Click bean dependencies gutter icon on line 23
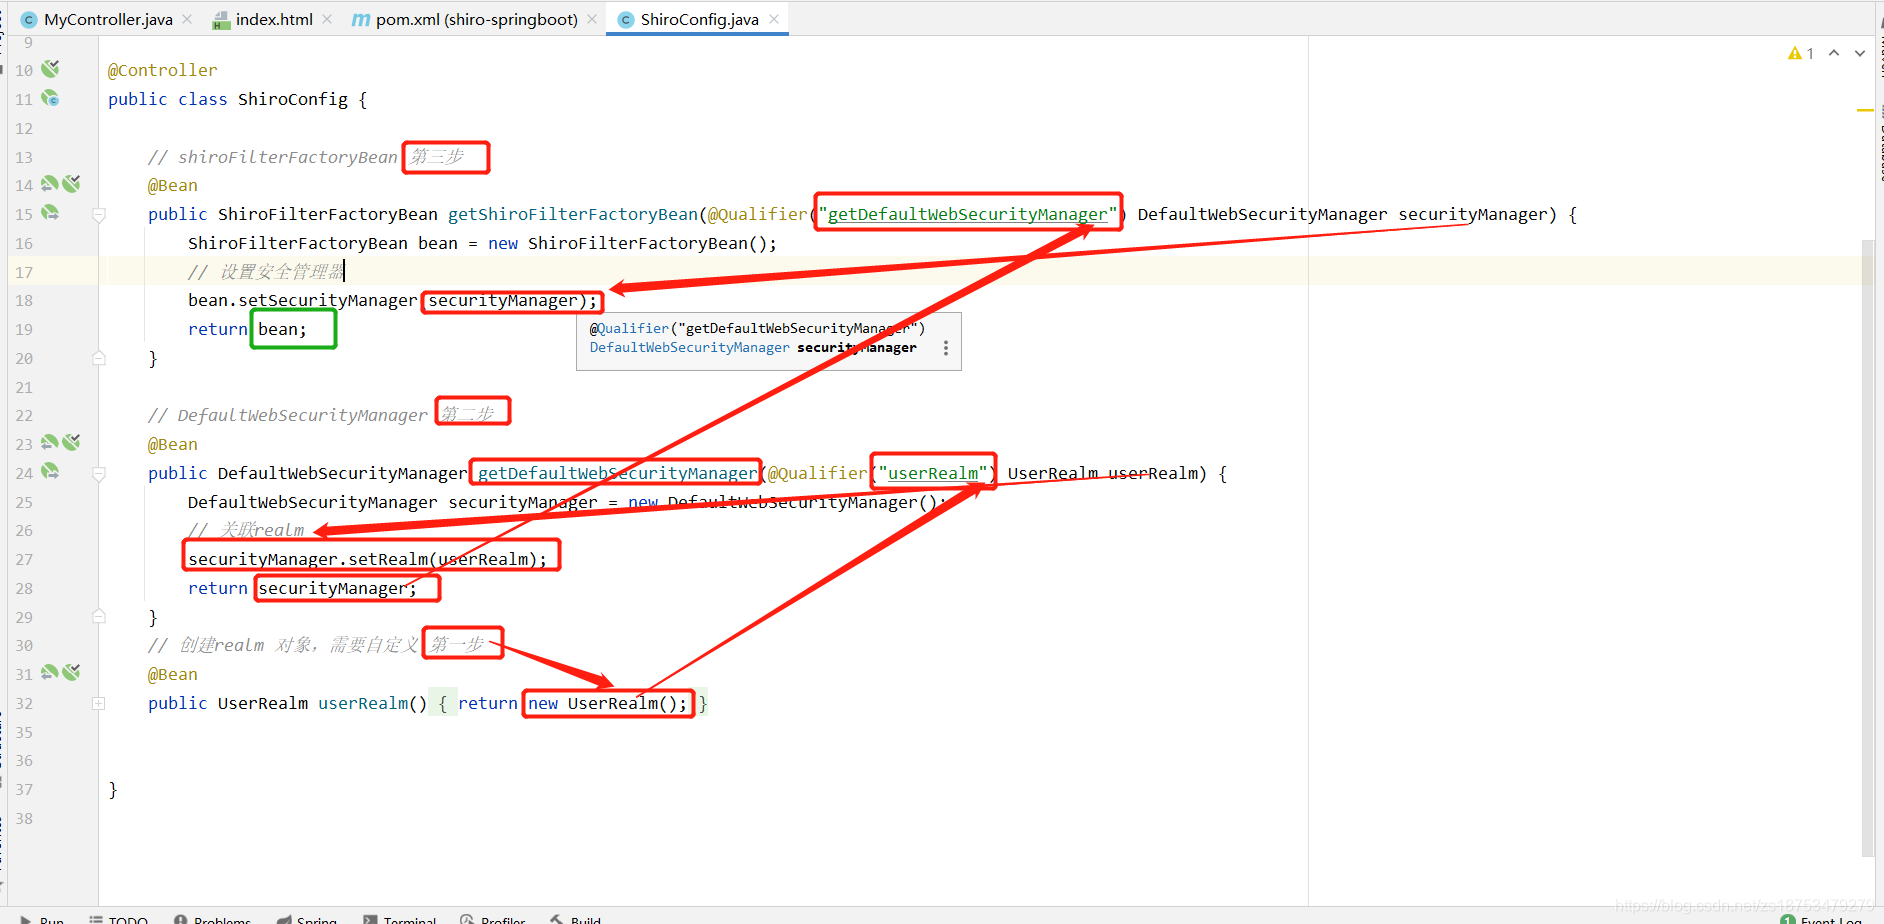The height and width of the screenshot is (924, 1884). point(49,443)
